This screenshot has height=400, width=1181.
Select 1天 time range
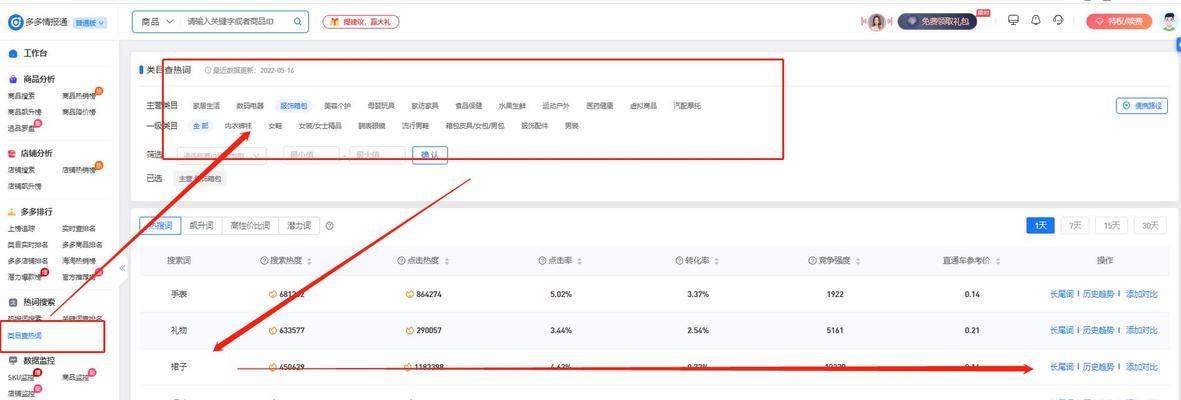pyautogui.click(x=1041, y=225)
